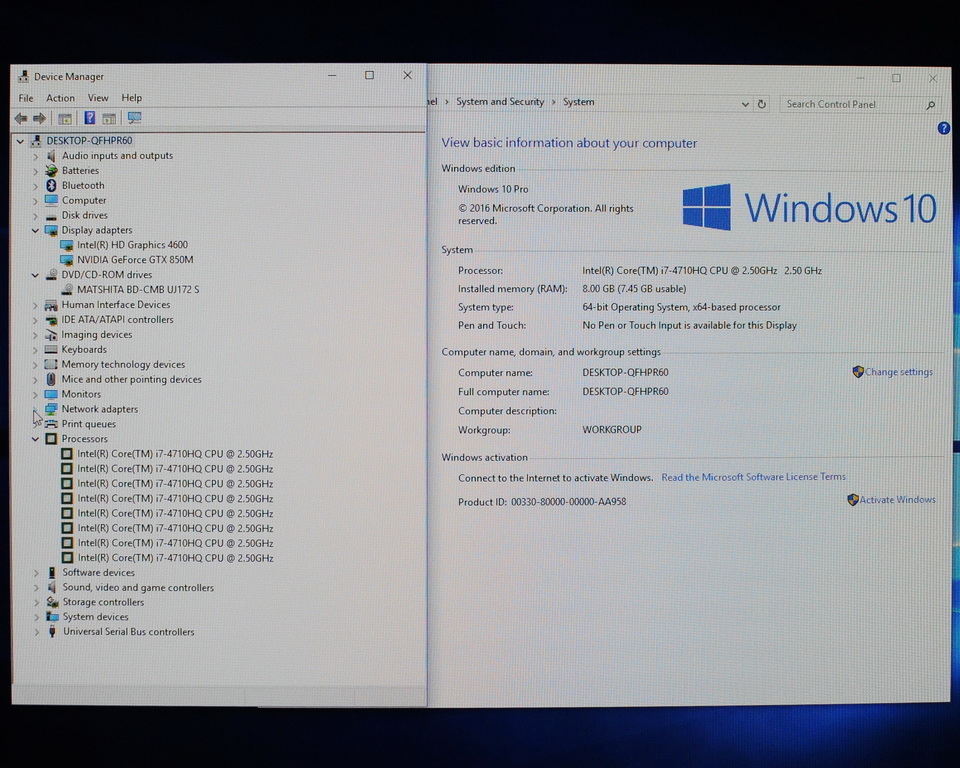
Task: Expand the Bluetooth category arrow
Action: click(x=35, y=186)
